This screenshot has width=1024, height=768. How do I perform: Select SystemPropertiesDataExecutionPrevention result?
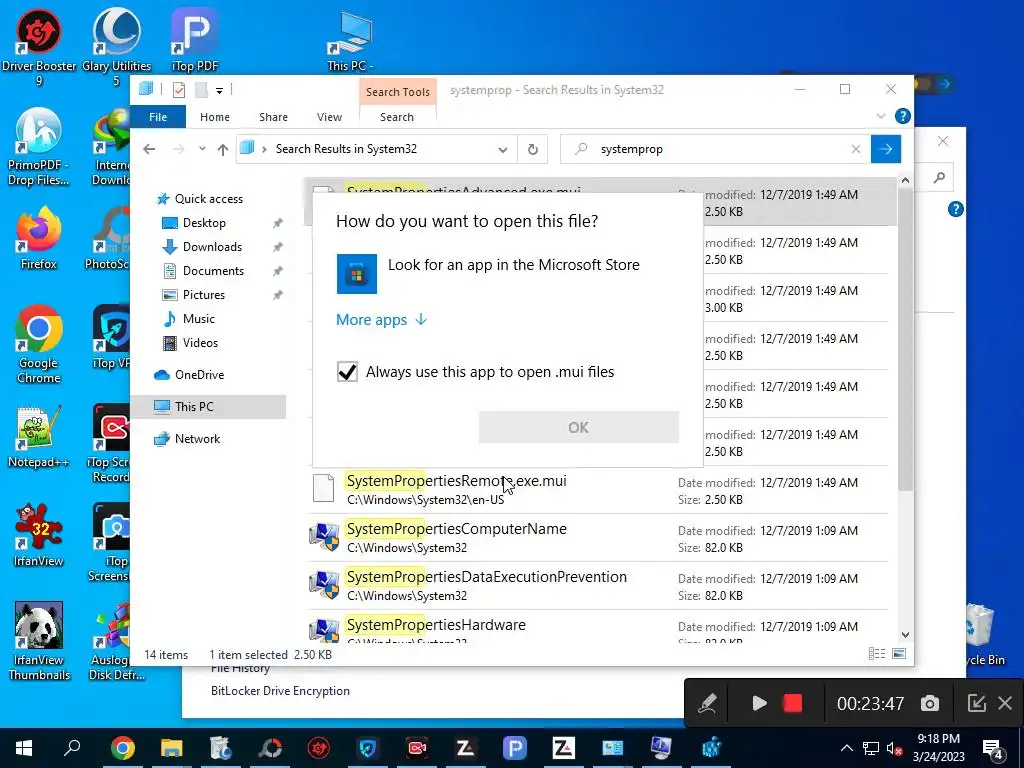click(x=597, y=586)
